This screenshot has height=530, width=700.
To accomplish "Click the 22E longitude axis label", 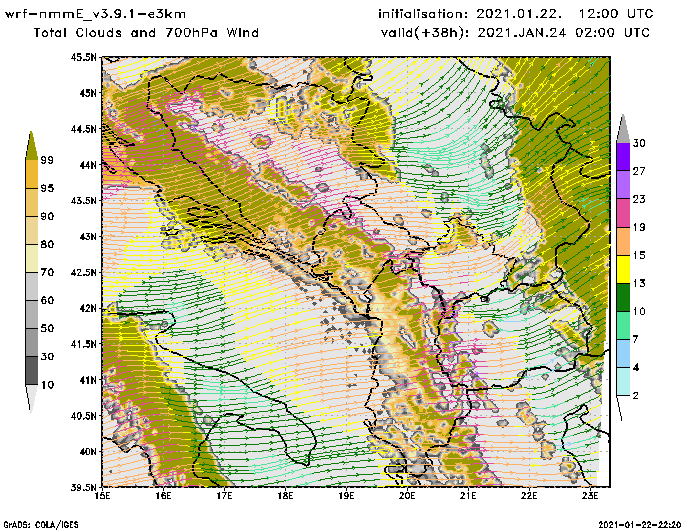I will coord(529,496).
